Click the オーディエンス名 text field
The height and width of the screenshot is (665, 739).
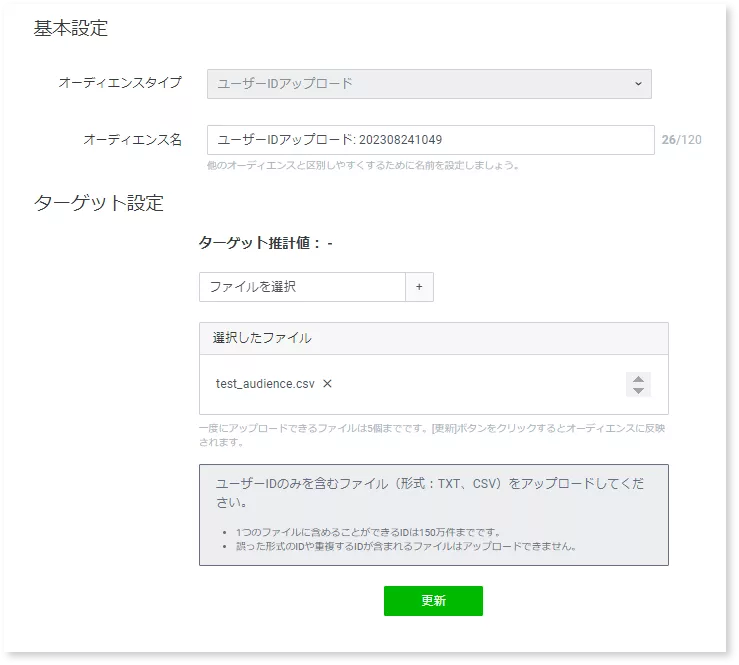coord(430,140)
